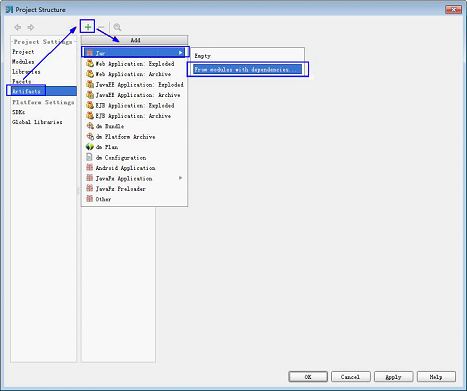This screenshot has width=467, height=391.
Task: Choose From modules with dependencies
Action: [x=248, y=69]
